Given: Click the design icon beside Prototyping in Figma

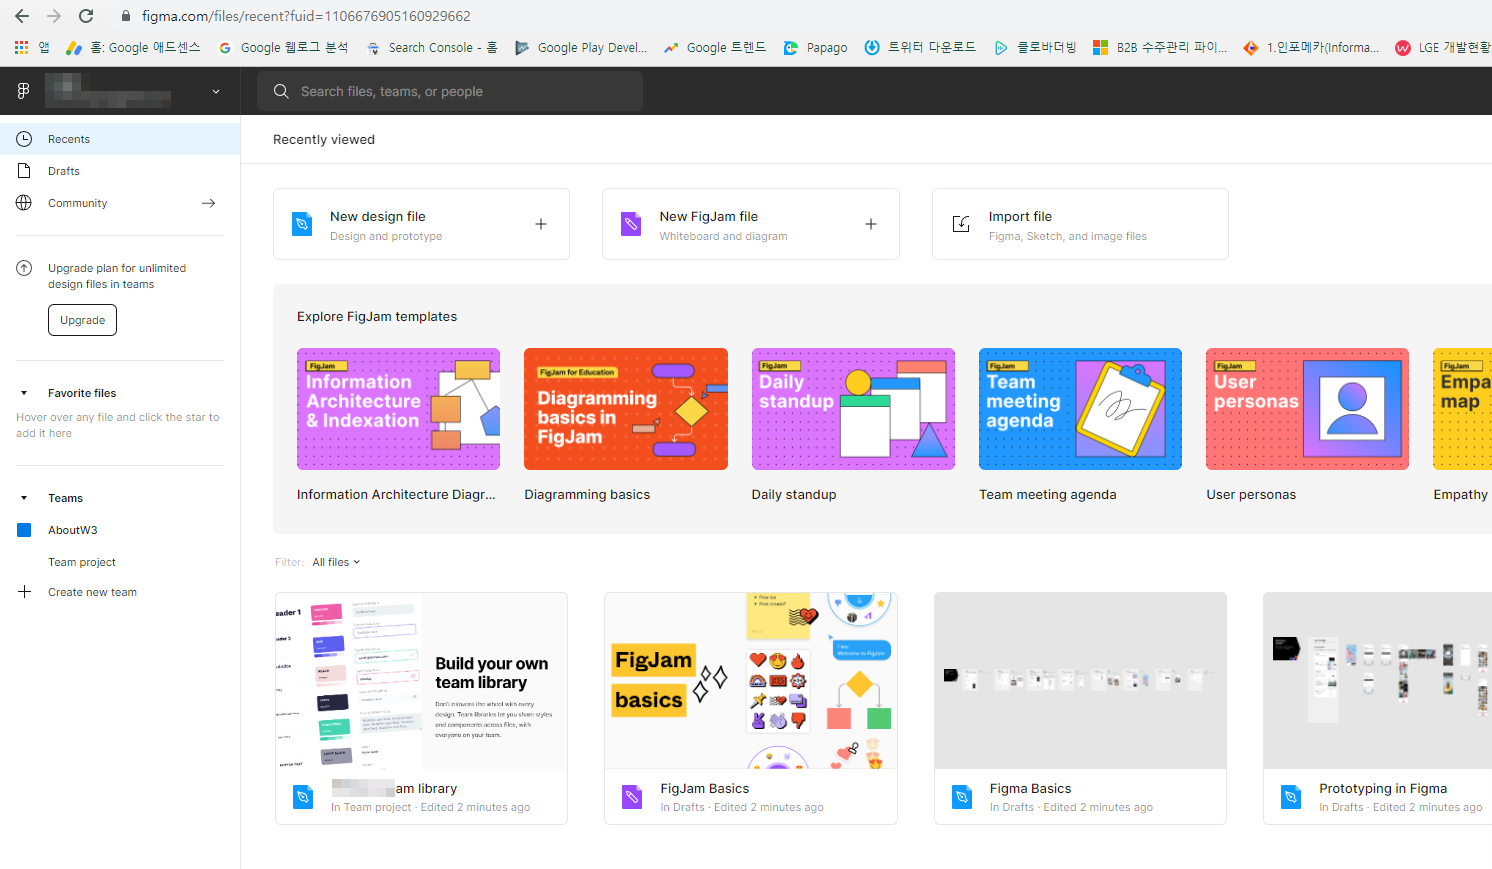Looking at the screenshot, I should tap(1291, 797).
